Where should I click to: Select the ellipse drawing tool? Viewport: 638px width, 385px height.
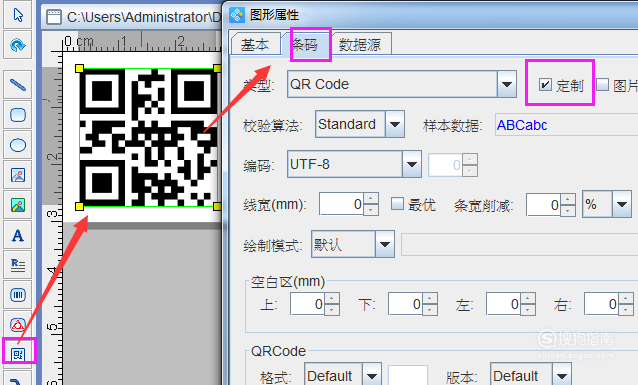[17, 145]
